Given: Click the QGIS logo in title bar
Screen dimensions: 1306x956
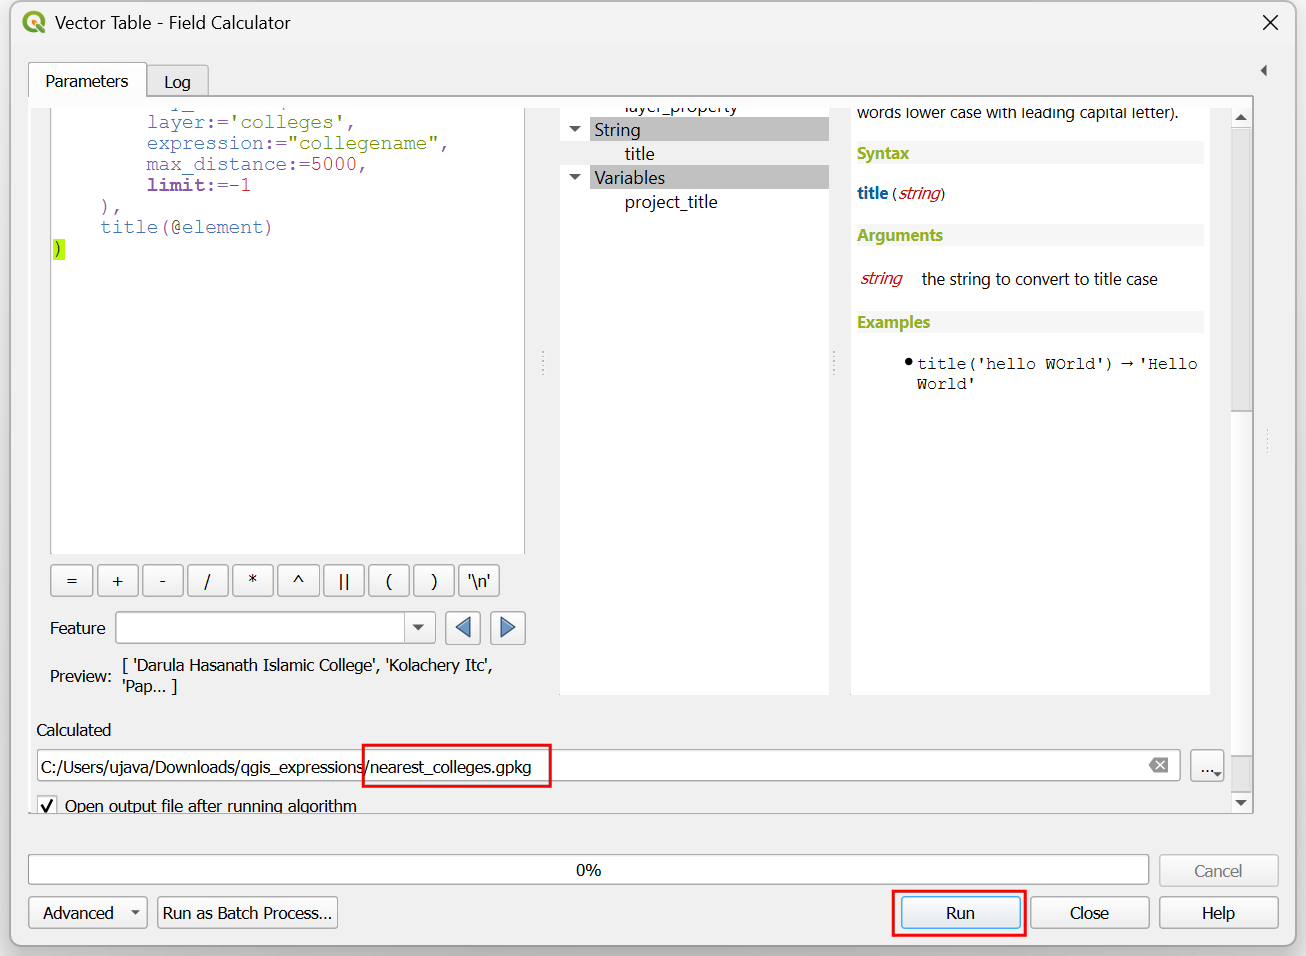Looking at the screenshot, I should click(x=34, y=22).
